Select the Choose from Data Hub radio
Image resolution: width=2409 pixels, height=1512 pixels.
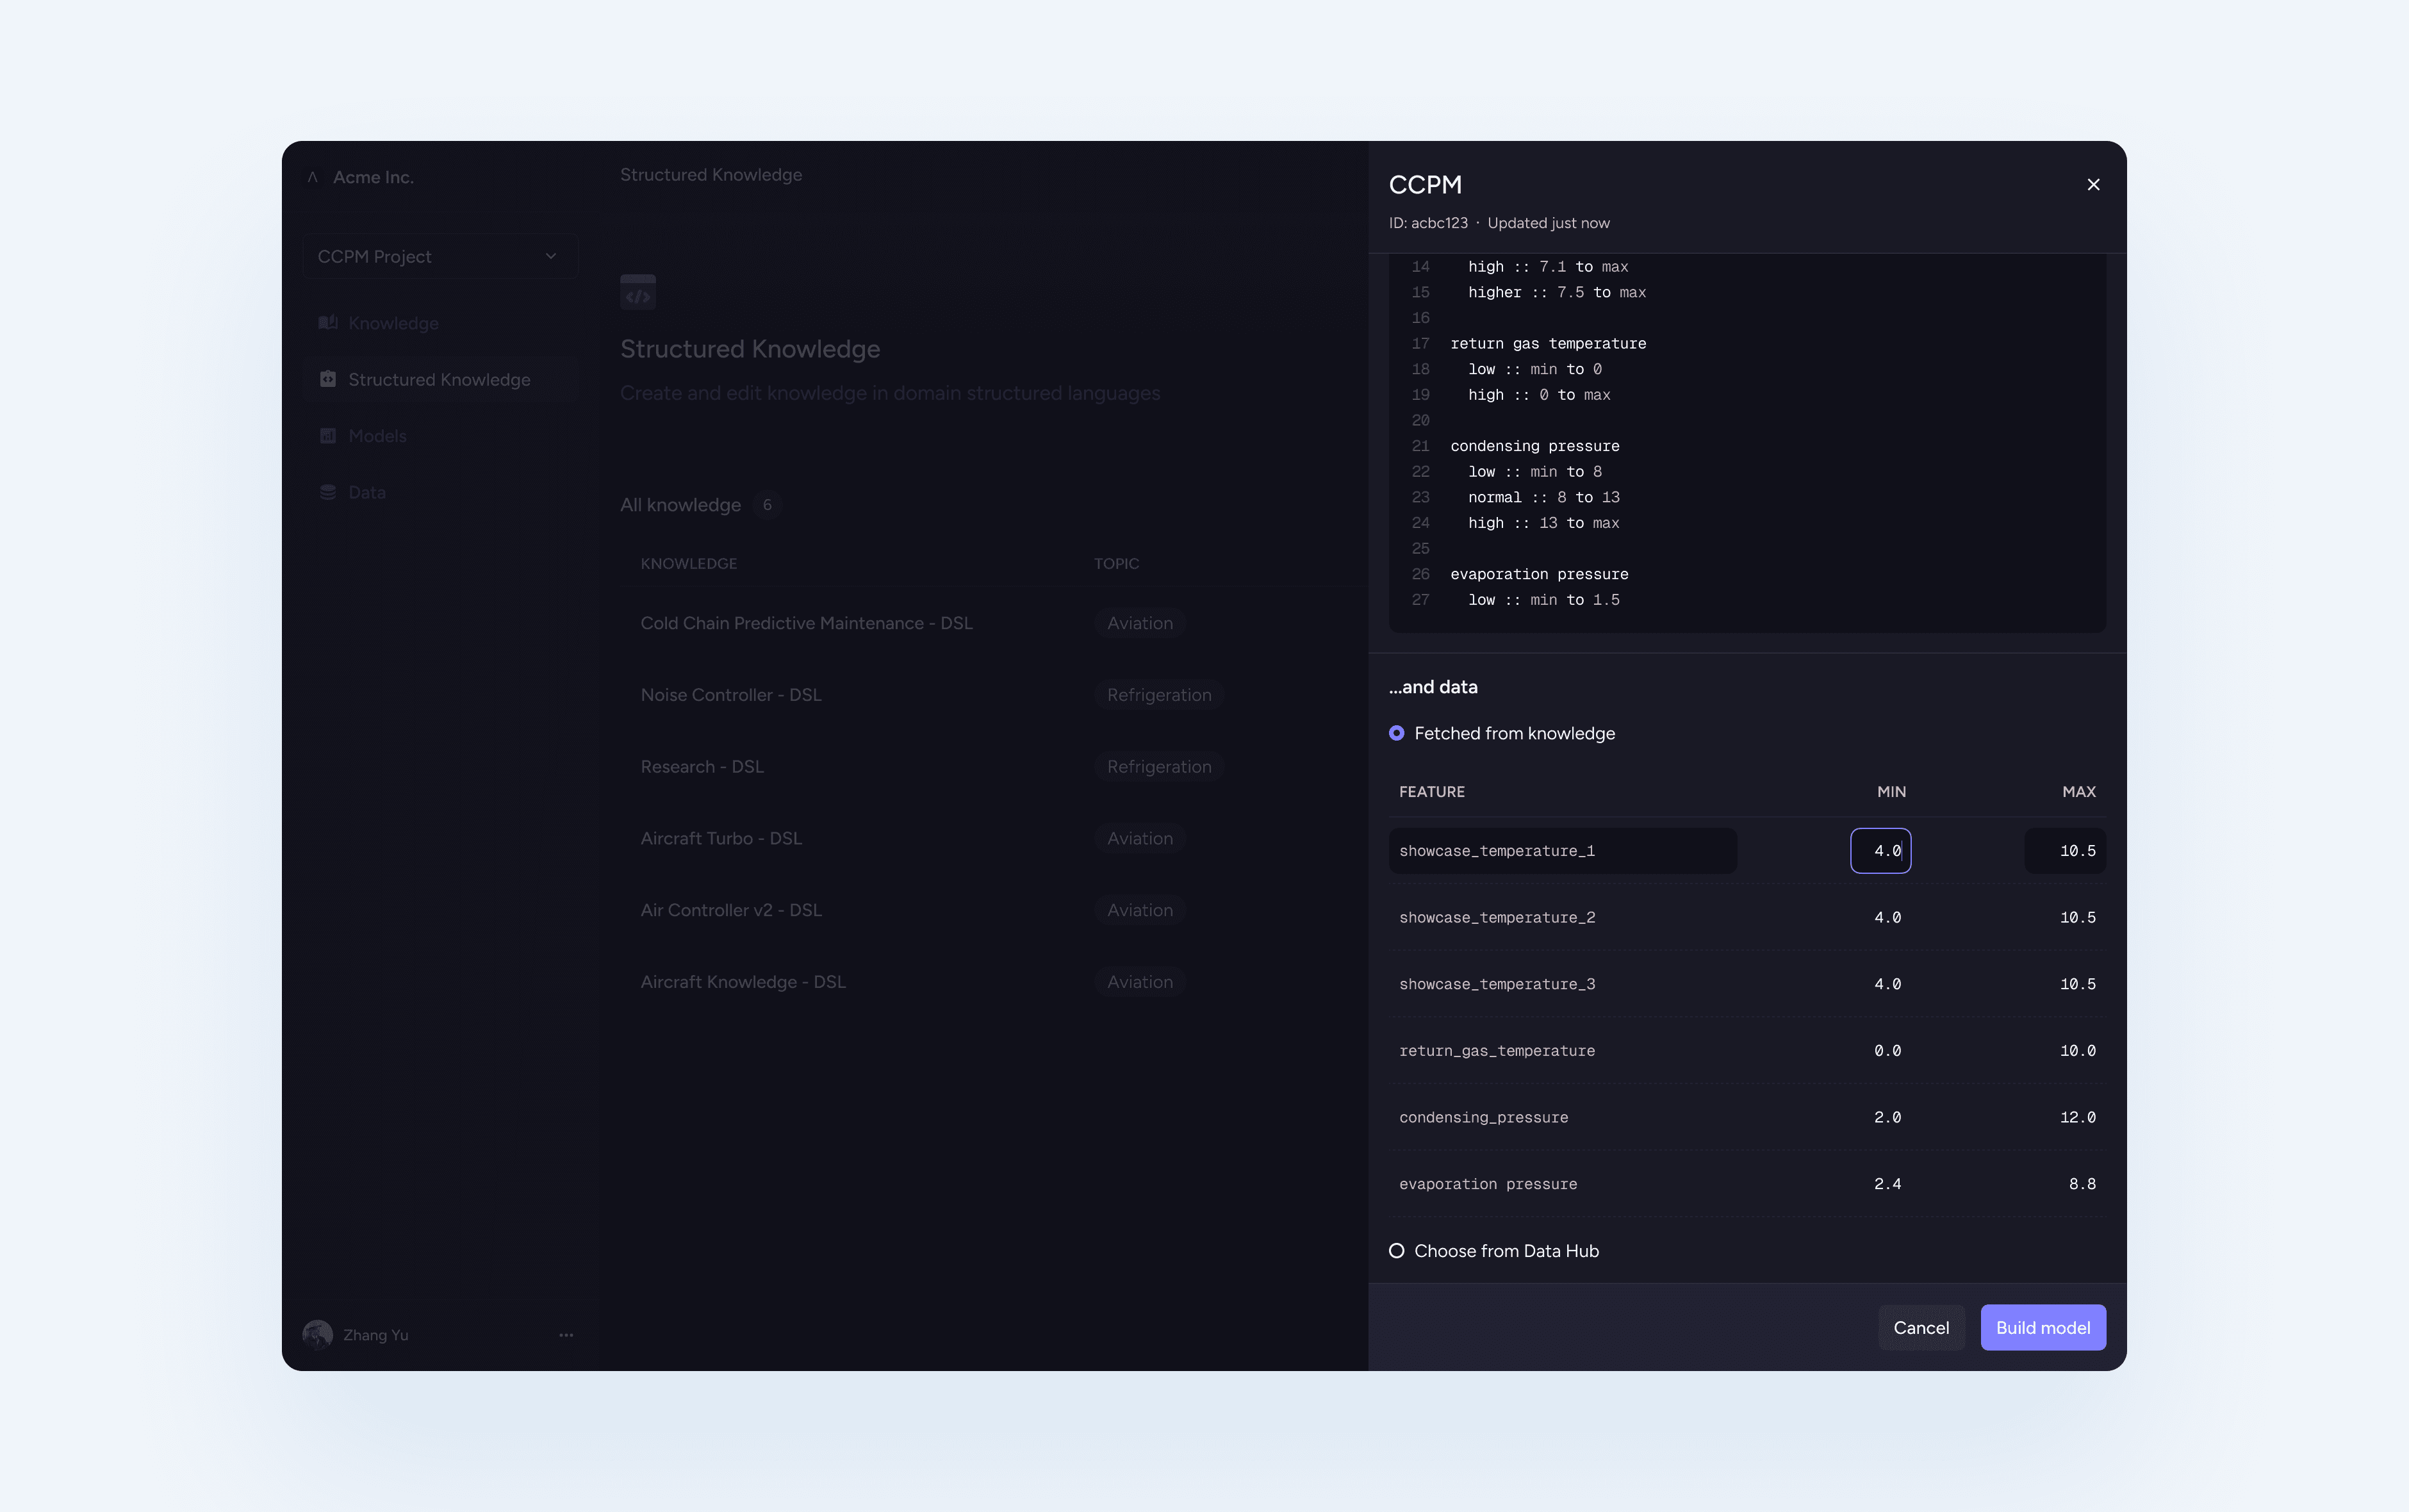click(1397, 1250)
